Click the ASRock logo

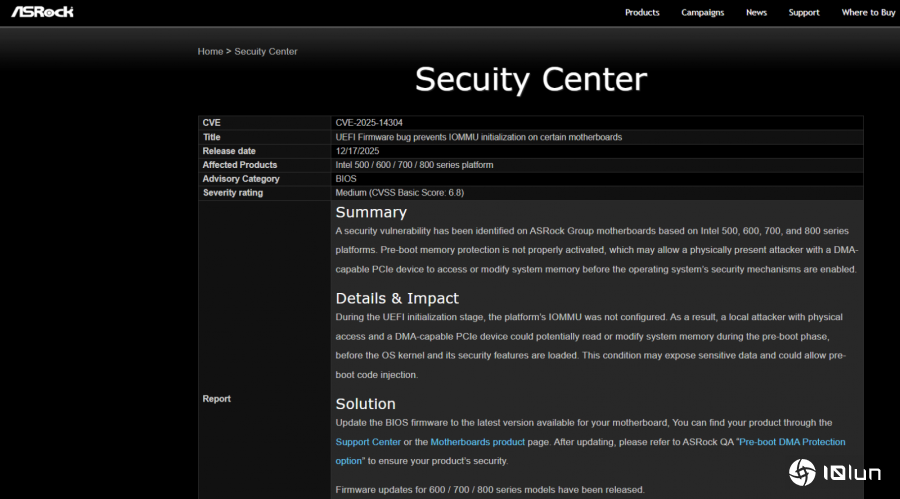pyautogui.click(x=42, y=12)
